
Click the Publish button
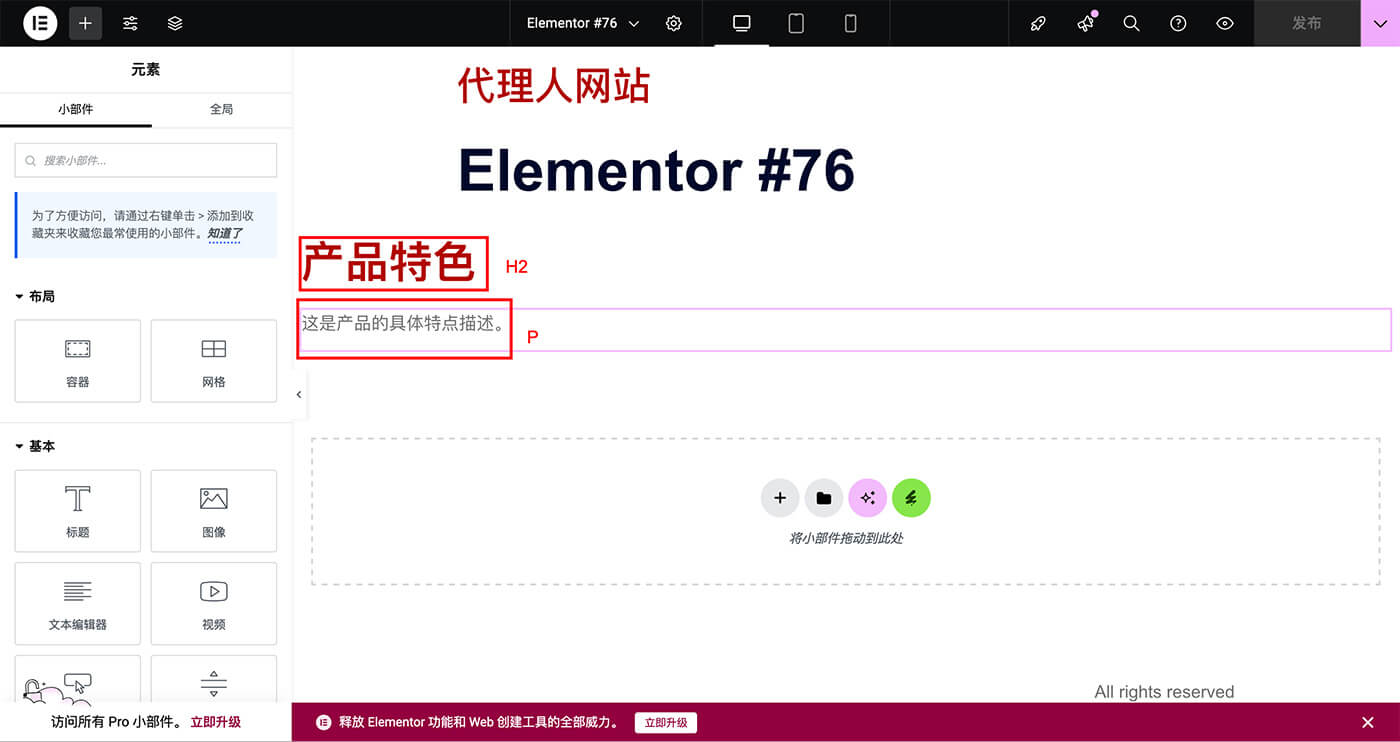click(1307, 23)
